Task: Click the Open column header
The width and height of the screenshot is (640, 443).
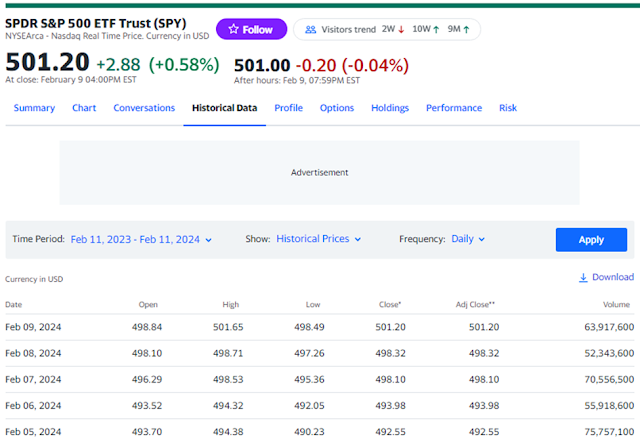Action: tap(148, 305)
